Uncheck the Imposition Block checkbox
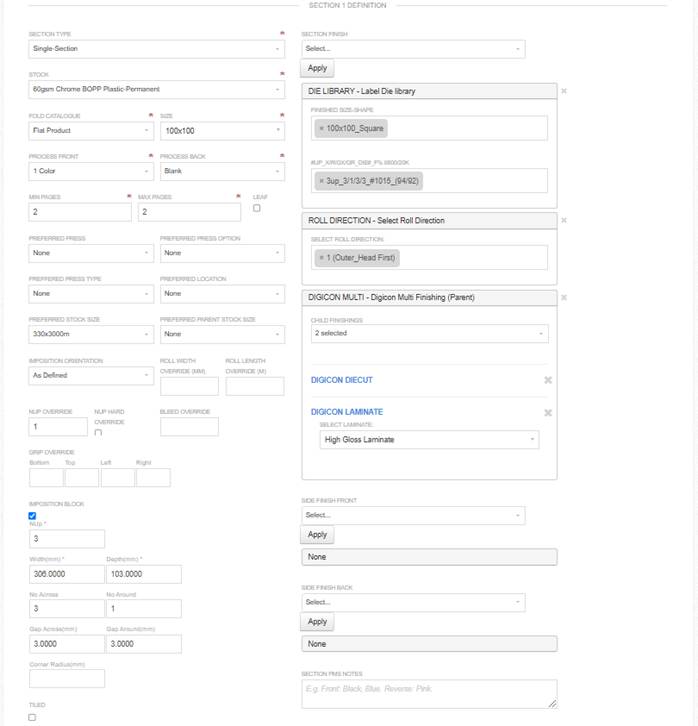 [32, 516]
